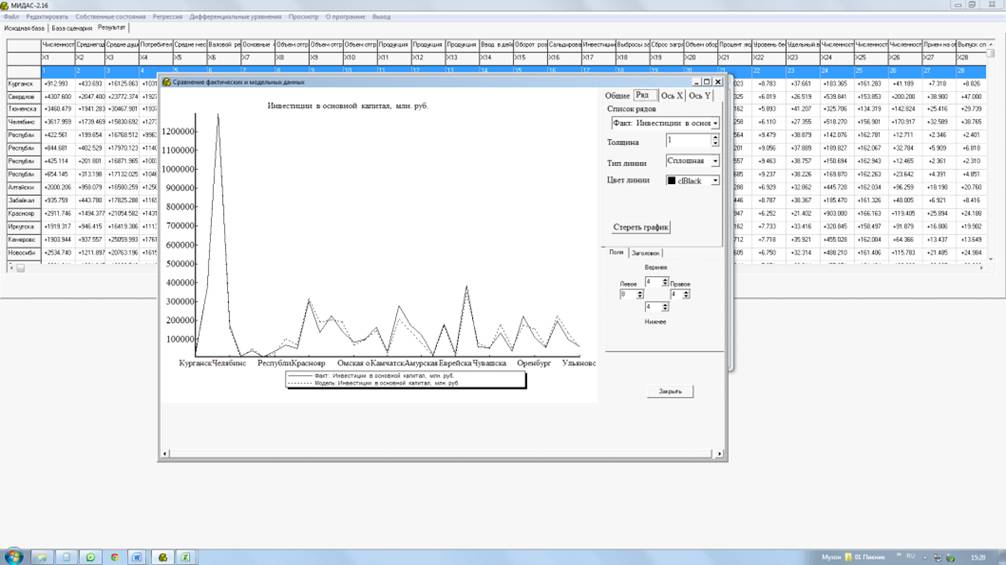This screenshot has height=565, width=1006.
Task: Open Word from the taskbar
Action: pyautogui.click(x=138, y=556)
